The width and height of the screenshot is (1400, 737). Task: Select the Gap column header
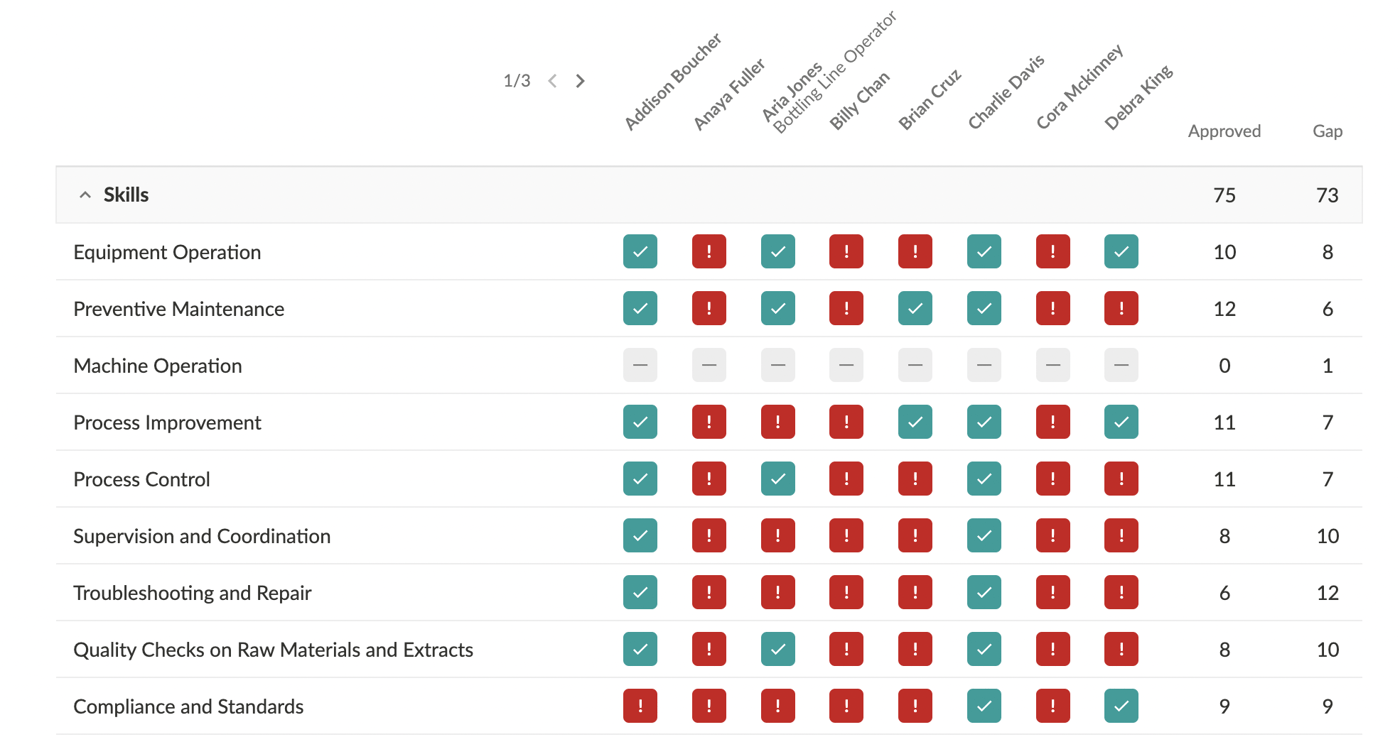tap(1327, 131)
